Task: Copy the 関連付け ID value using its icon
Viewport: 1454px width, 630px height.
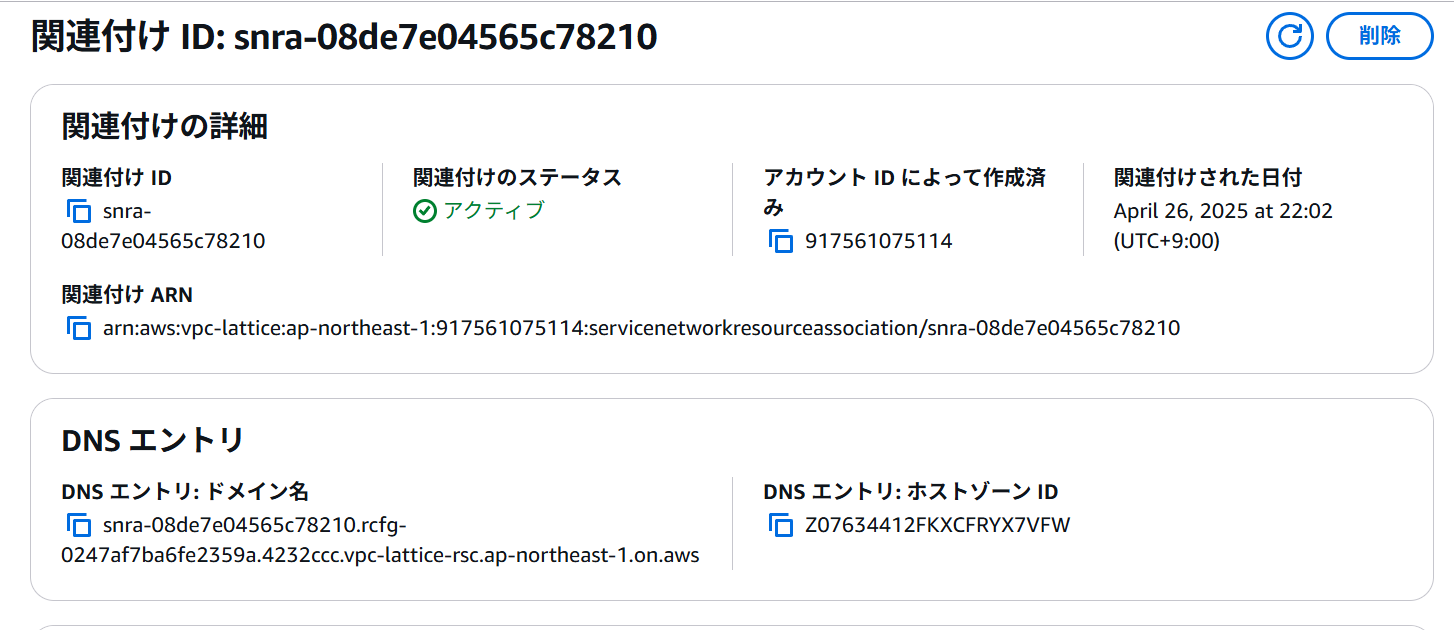Action: click(79, 212)
